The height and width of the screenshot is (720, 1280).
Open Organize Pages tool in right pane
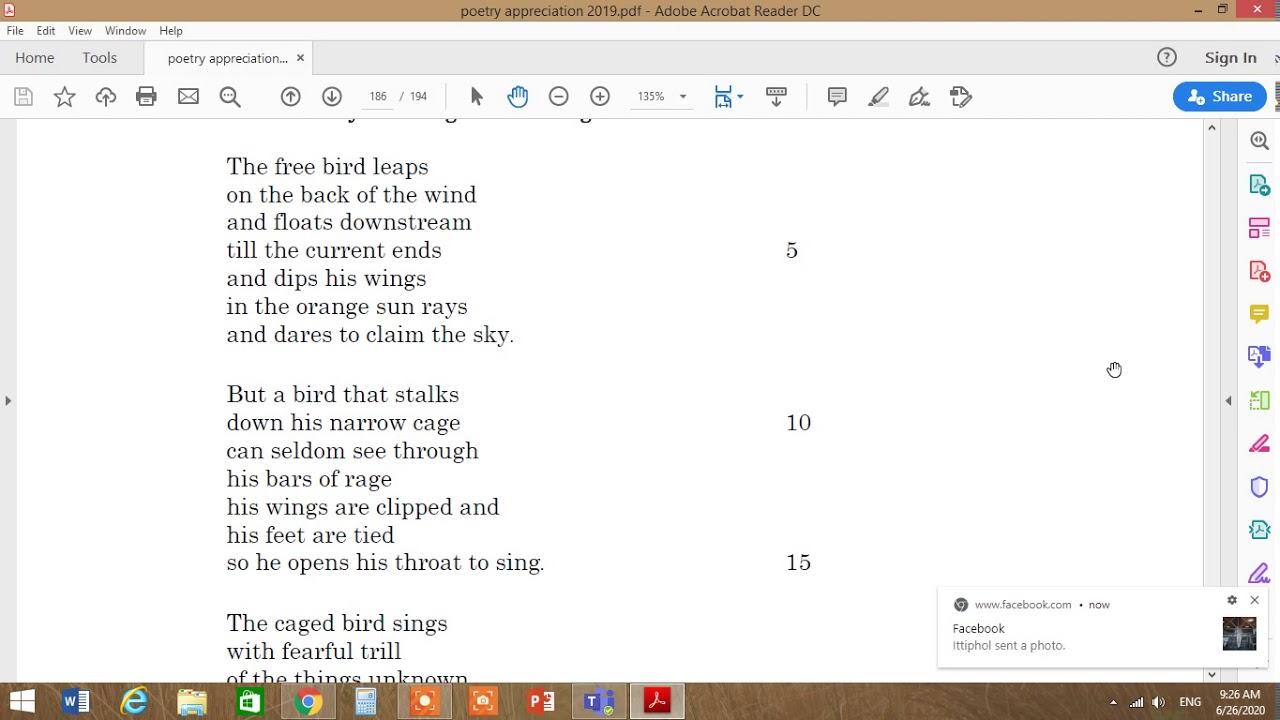[x=1259, y=228]
